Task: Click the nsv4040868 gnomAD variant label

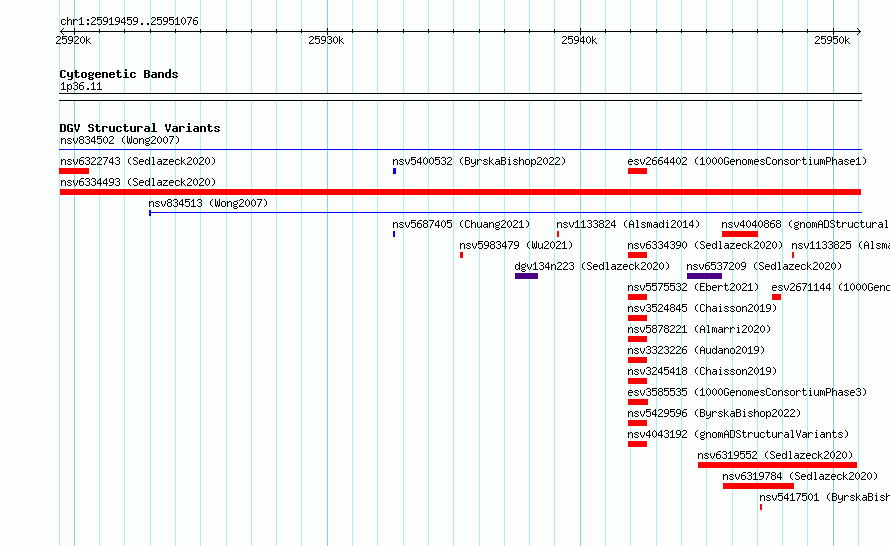Action: (805, 224)
